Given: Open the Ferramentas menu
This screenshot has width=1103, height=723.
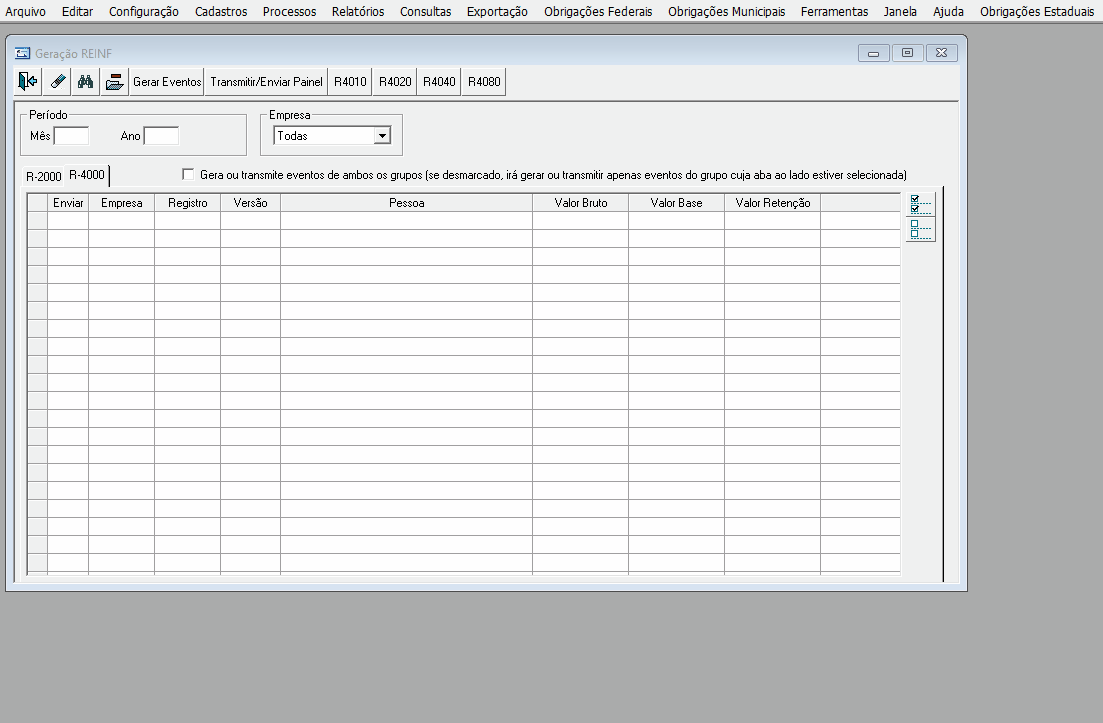Looking at the screenshot, I should (834, 11).
